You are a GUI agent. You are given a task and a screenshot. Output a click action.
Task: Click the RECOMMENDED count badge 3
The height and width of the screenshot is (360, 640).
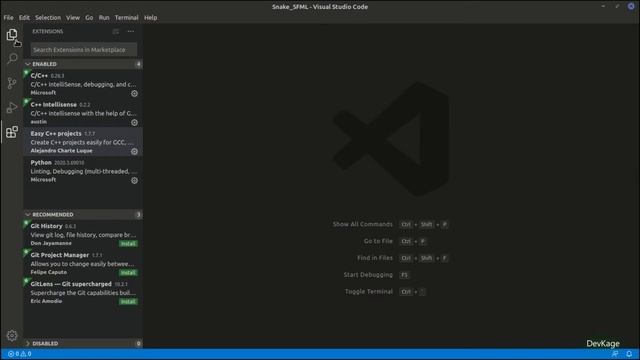(x=138, y=215)
